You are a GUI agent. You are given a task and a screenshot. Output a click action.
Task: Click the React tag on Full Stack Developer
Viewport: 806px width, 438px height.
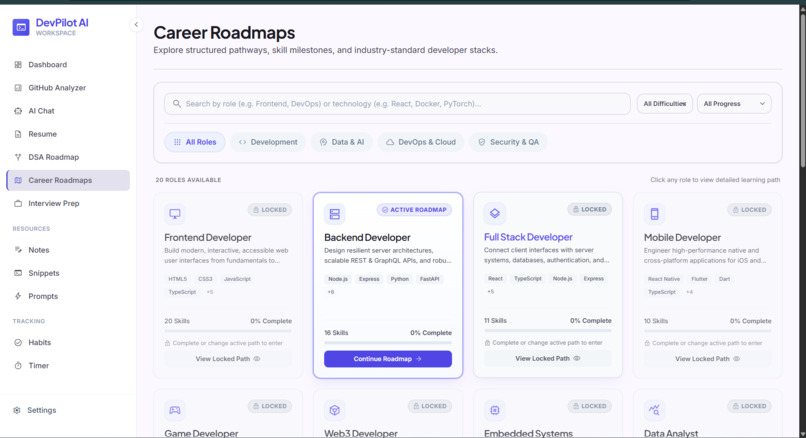496,279
